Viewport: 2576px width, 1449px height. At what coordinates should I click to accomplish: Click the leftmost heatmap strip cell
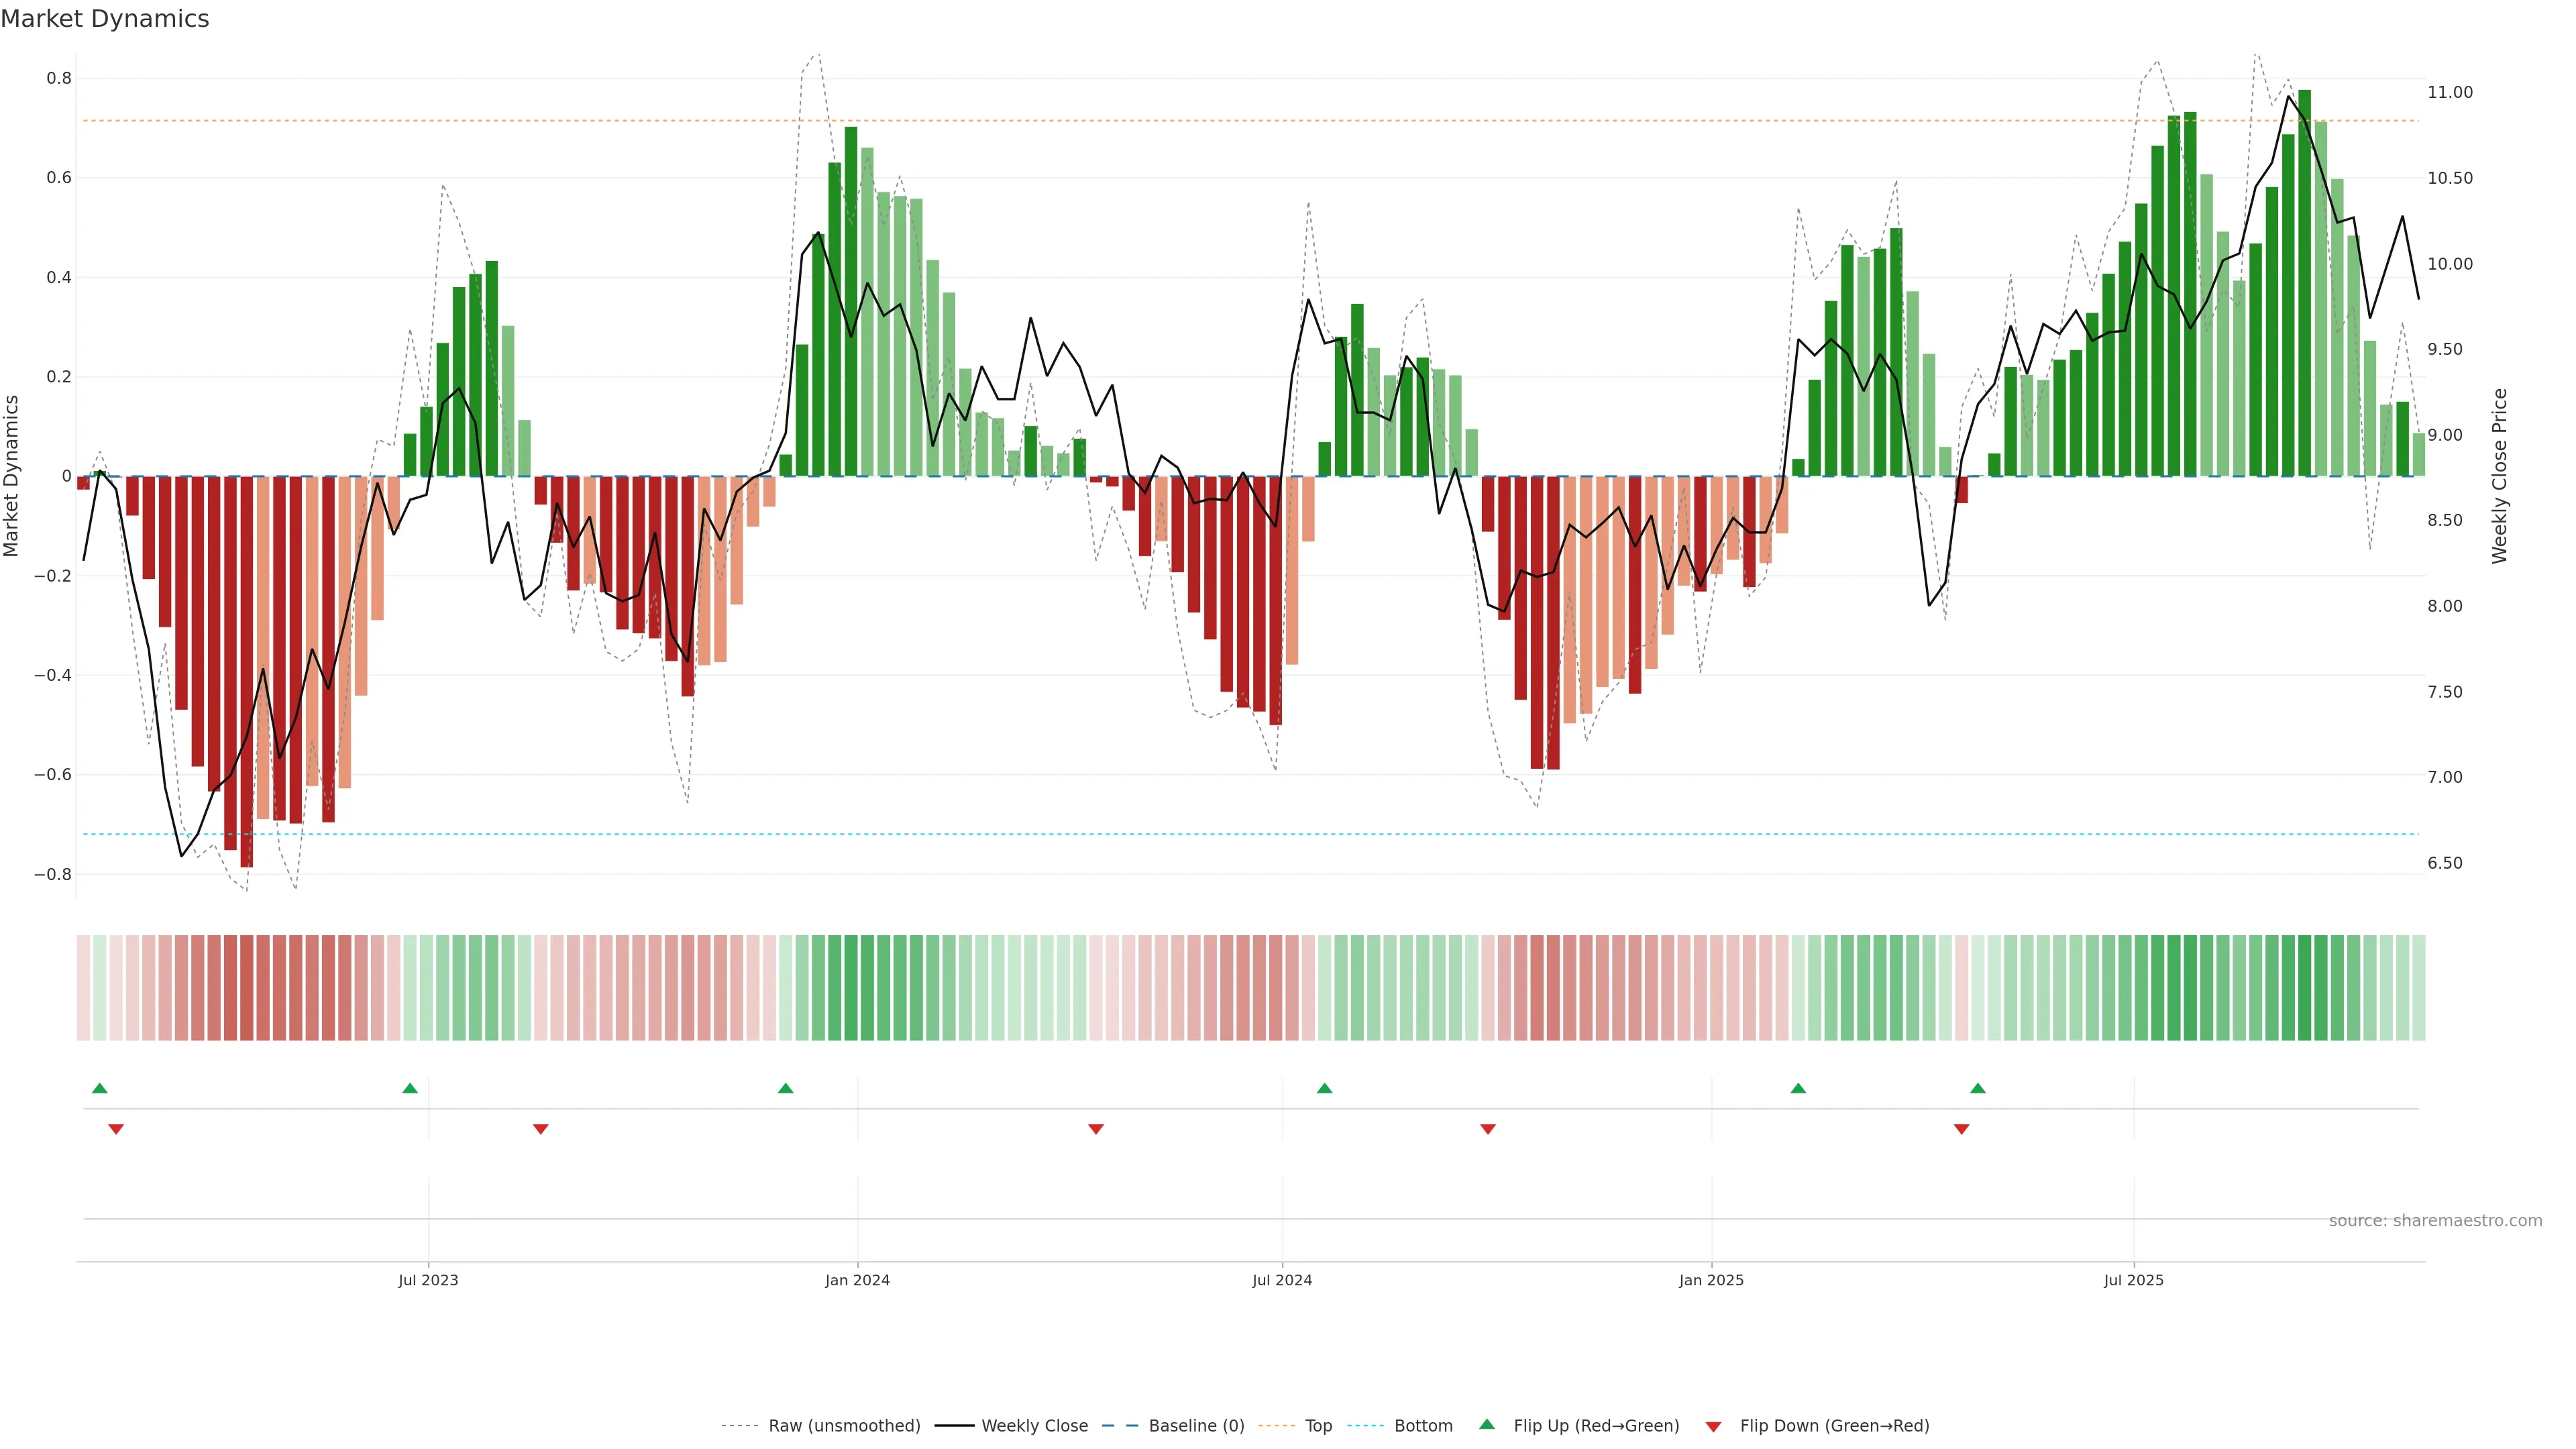coord(83,988)
